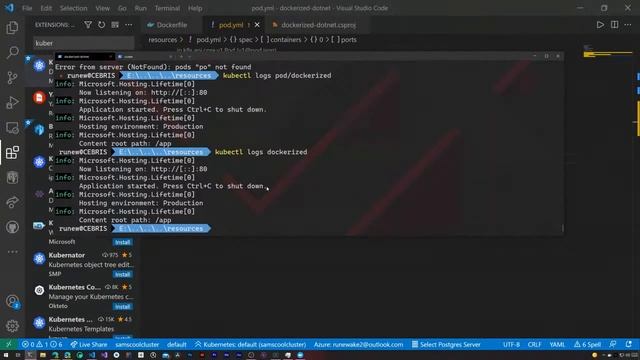
Task: Open the Explorer view in activity bar
Action: (x=12, y=27)
